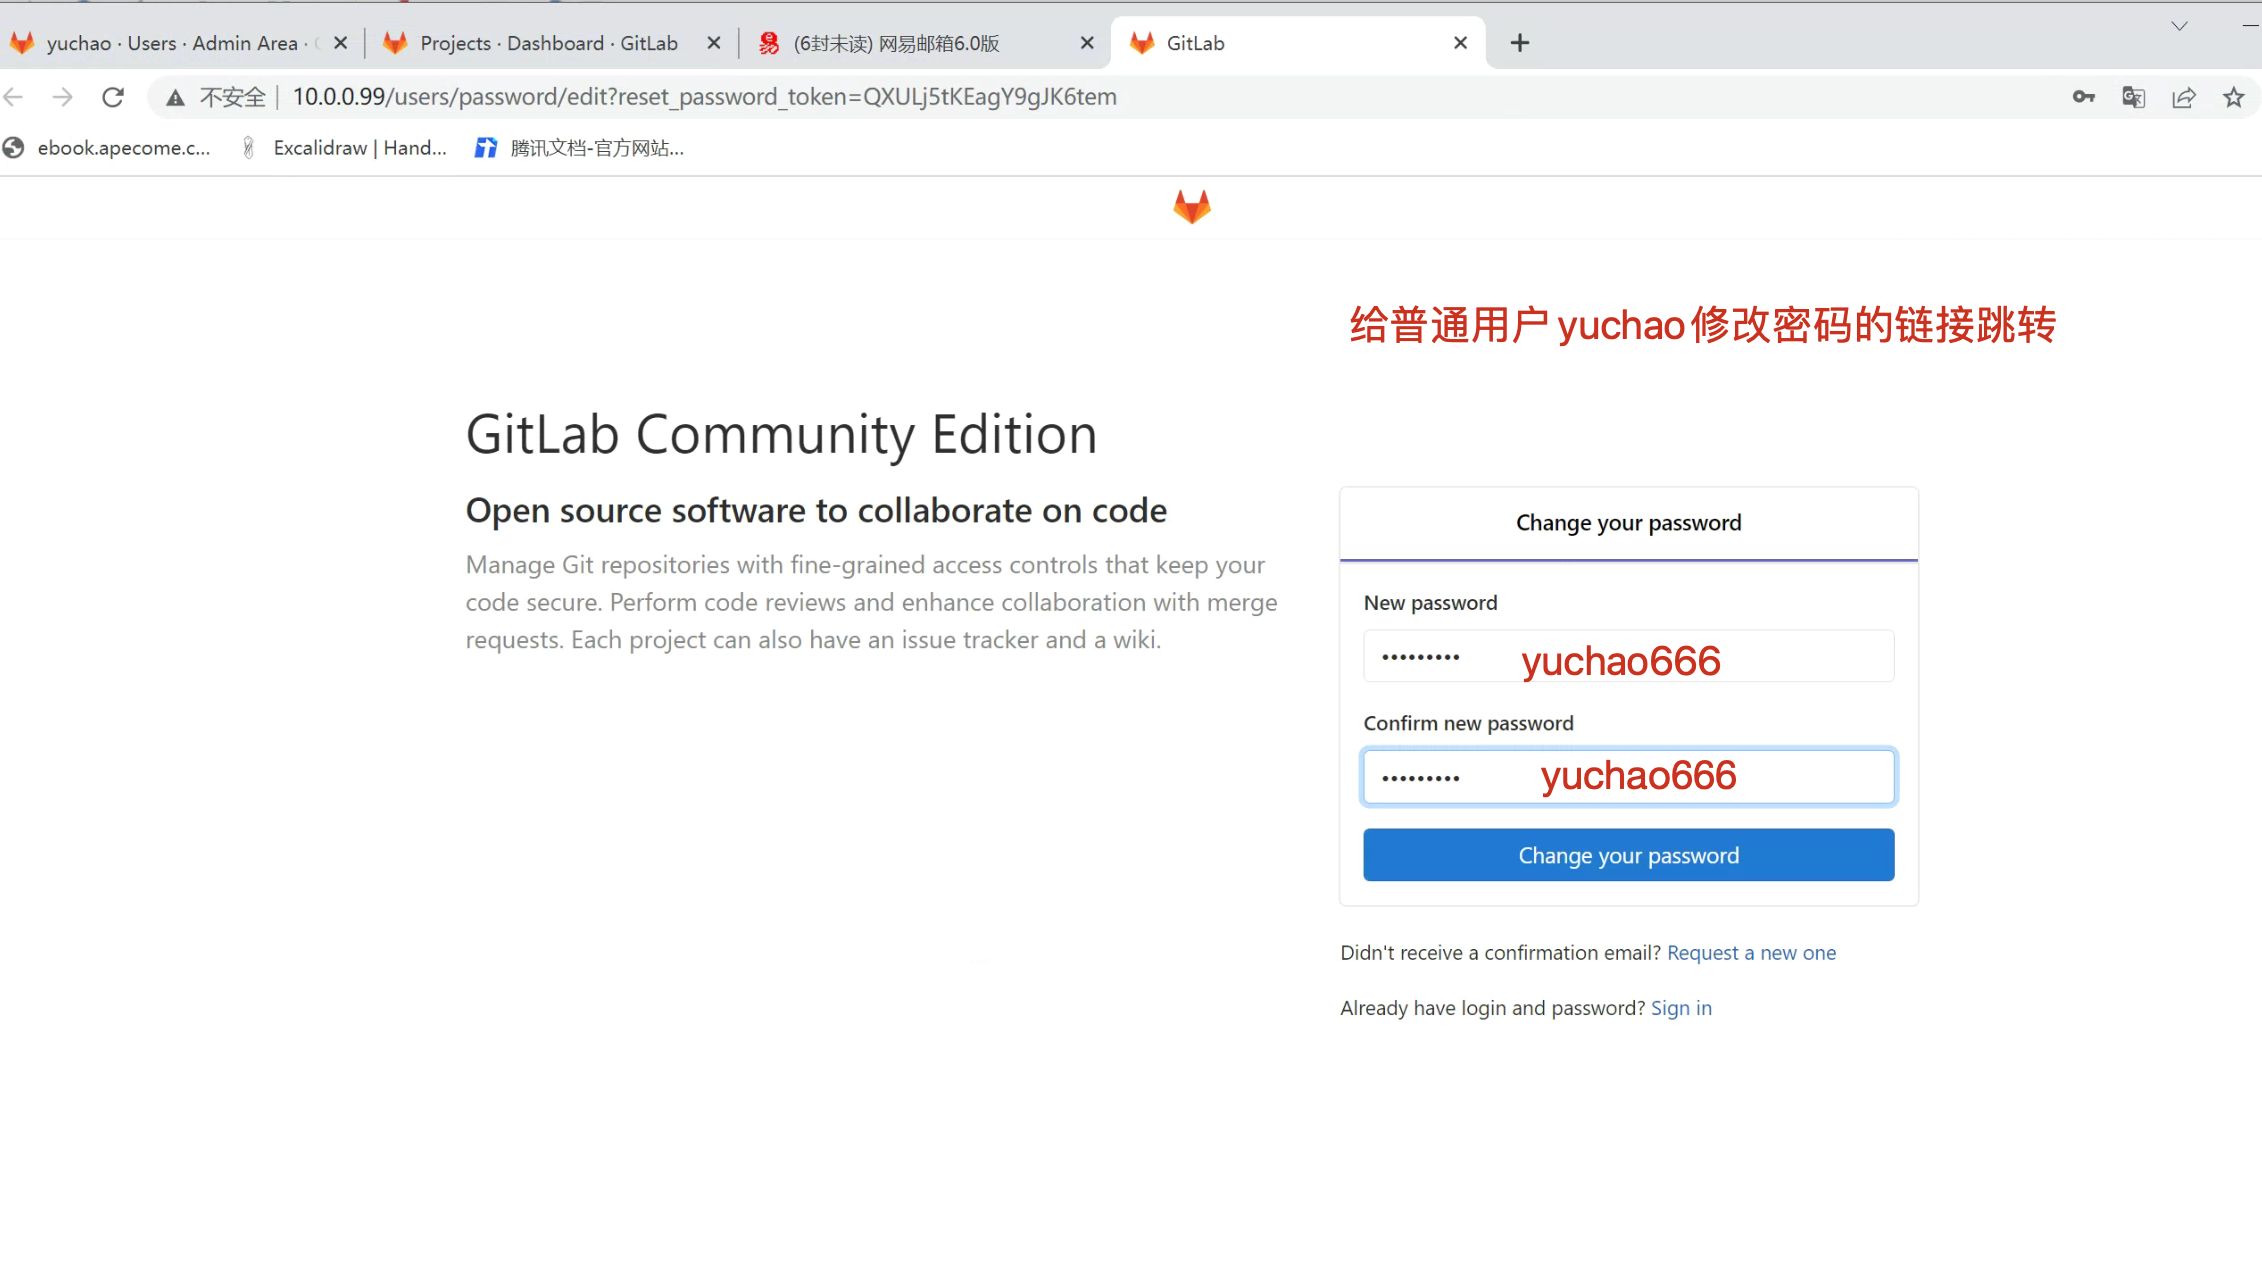
Task: Click the Sign in link
Action: (1681, 1008)
